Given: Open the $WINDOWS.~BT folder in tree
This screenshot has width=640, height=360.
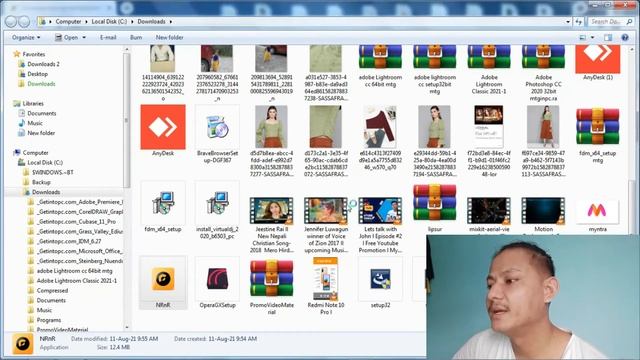Looking at the screenshot, I should (x=53, y=172).
